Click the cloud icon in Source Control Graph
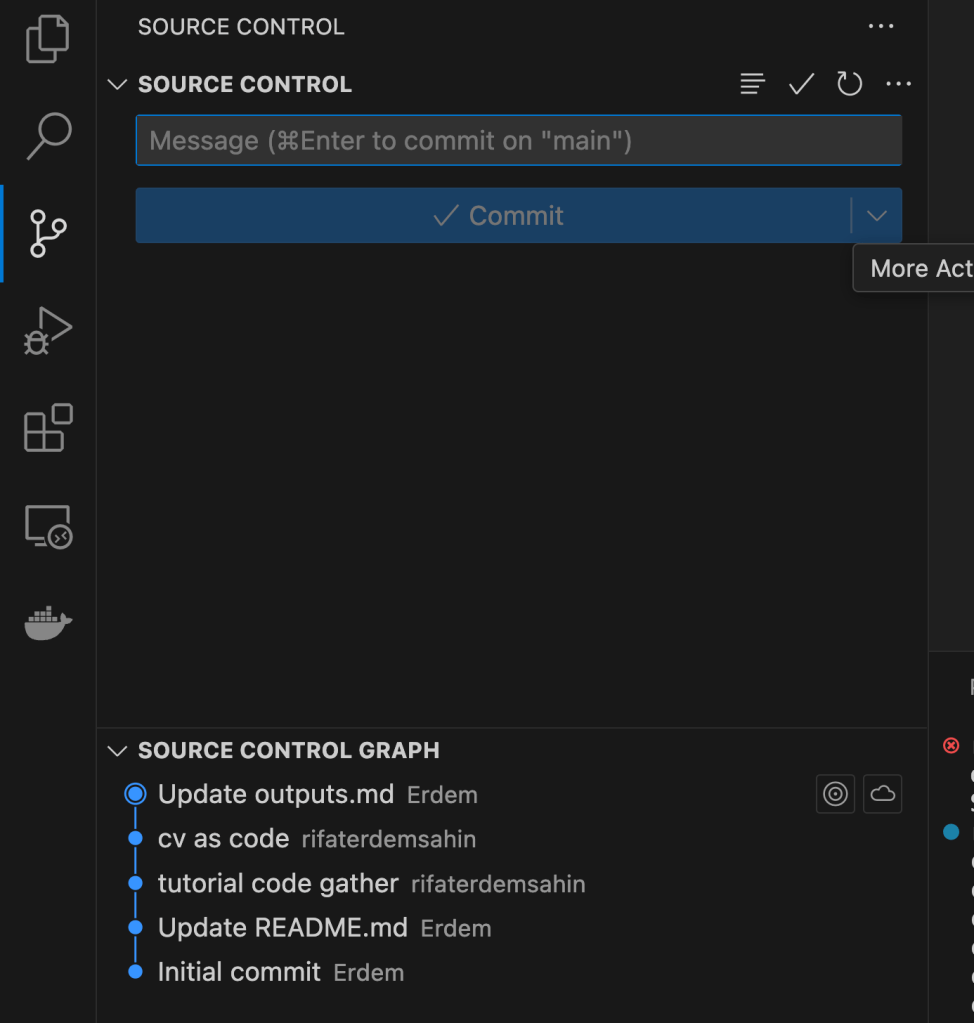The width and height of the screenshot is (974, 1023). click(883, 794)
